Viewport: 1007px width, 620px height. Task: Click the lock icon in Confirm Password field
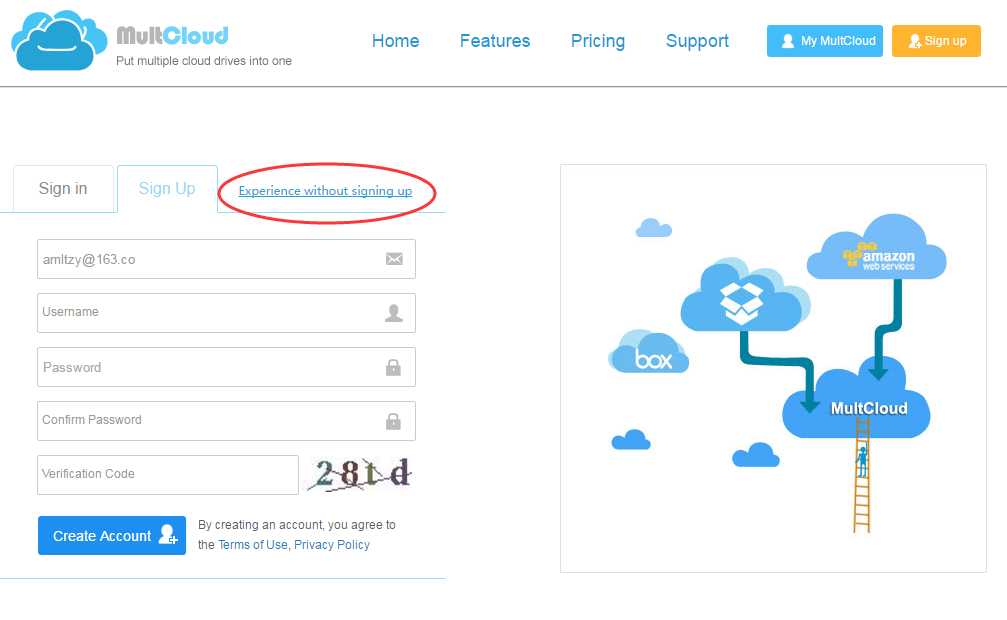click(393, 421)
